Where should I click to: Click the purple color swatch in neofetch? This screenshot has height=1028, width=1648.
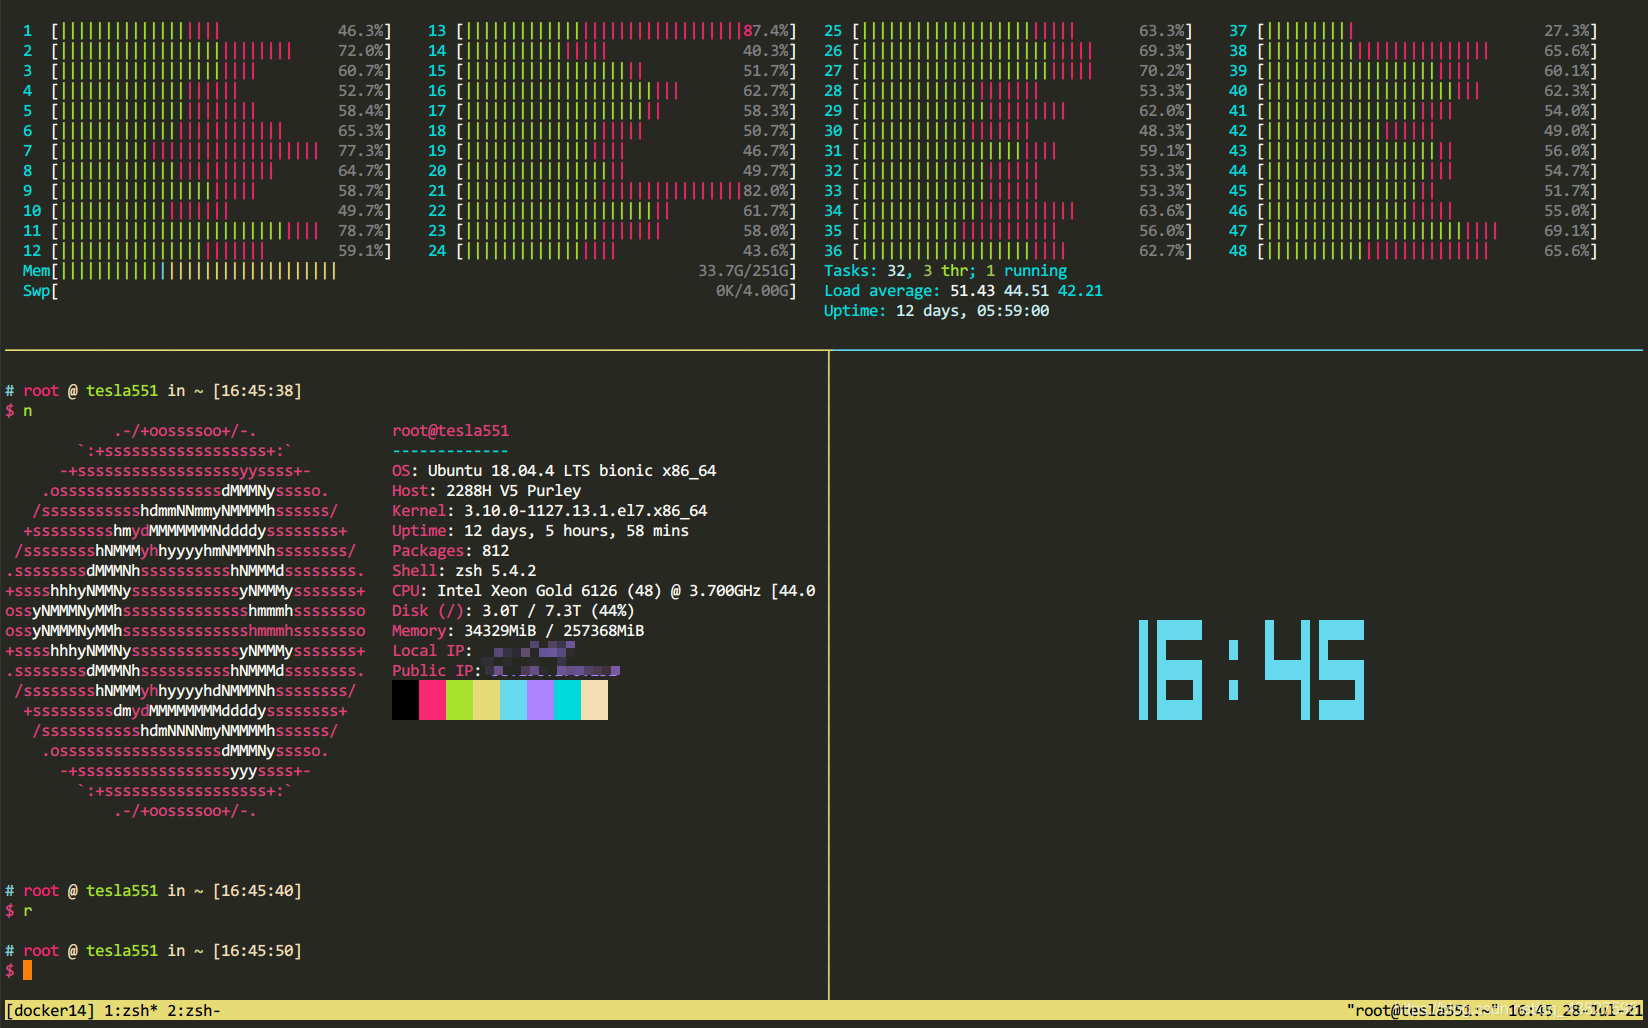tap(540, 700)
